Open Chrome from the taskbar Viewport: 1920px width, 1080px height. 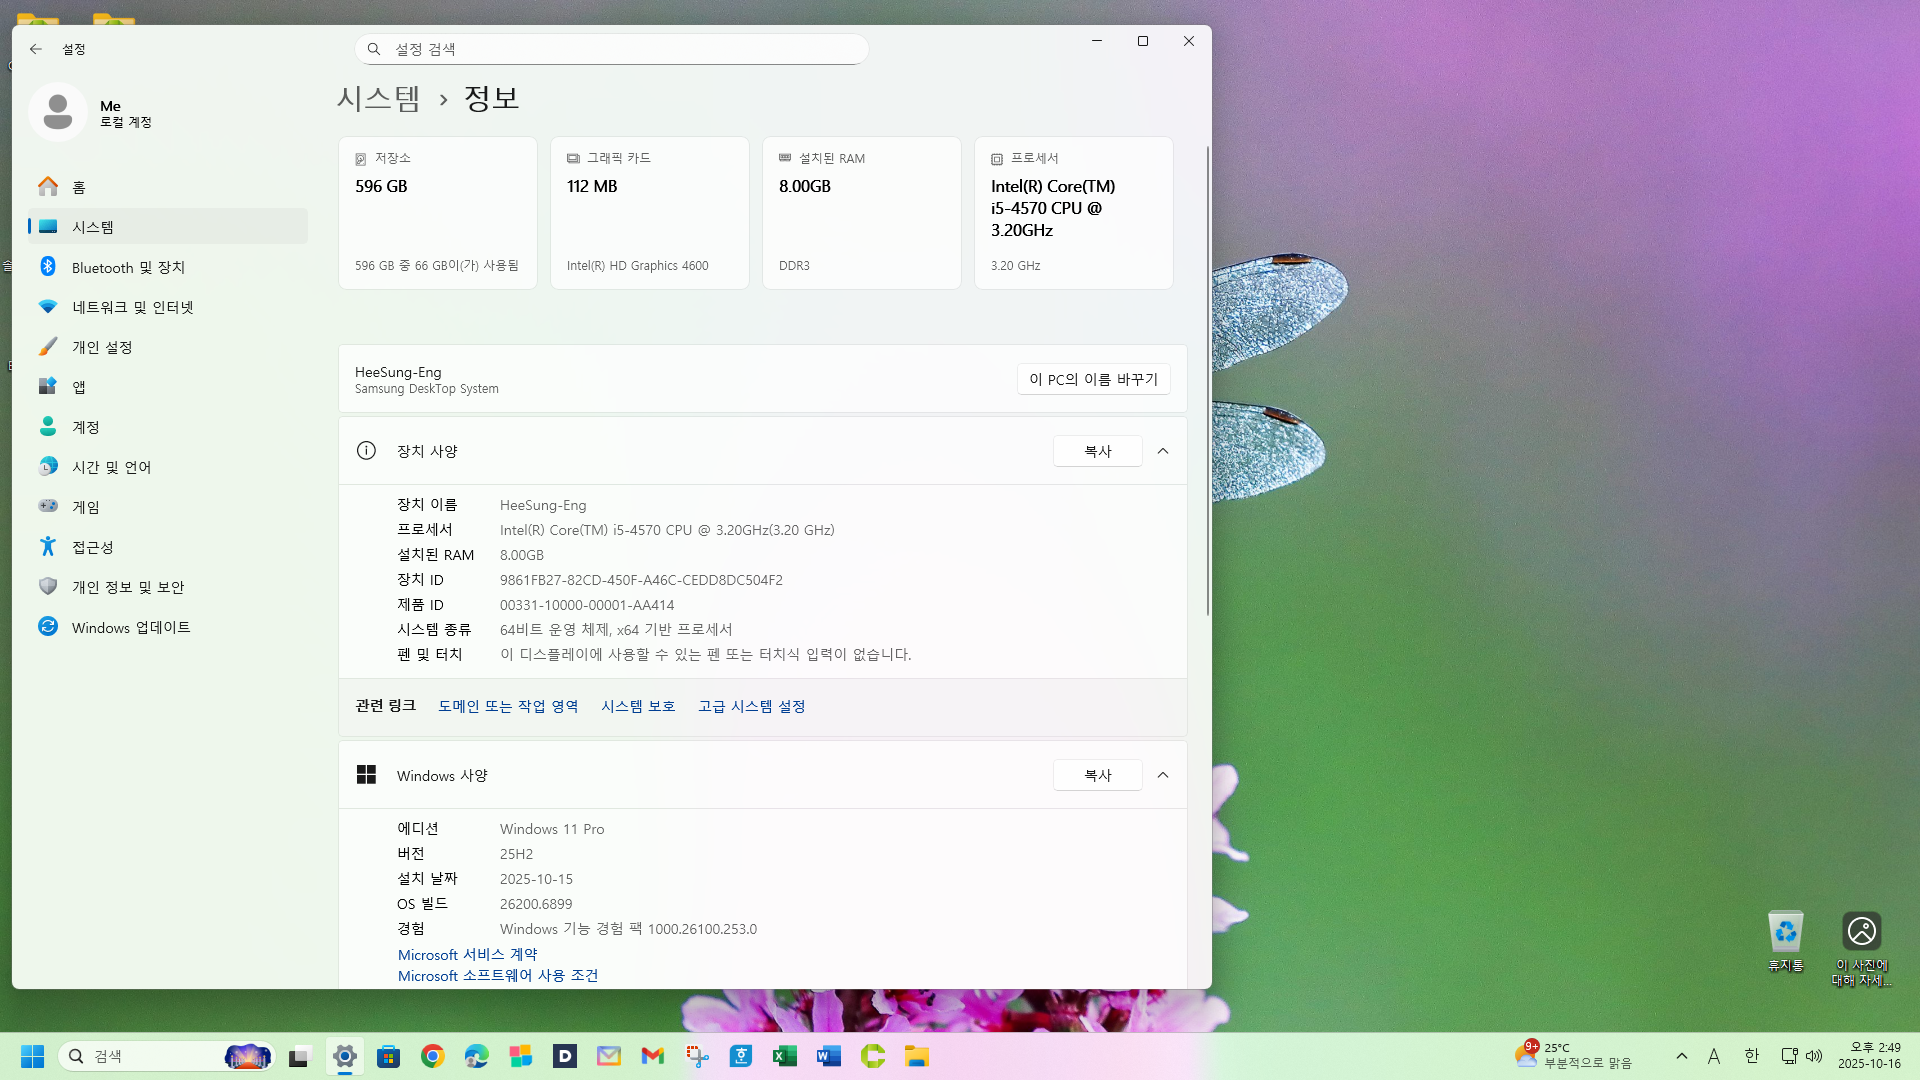433,1056
